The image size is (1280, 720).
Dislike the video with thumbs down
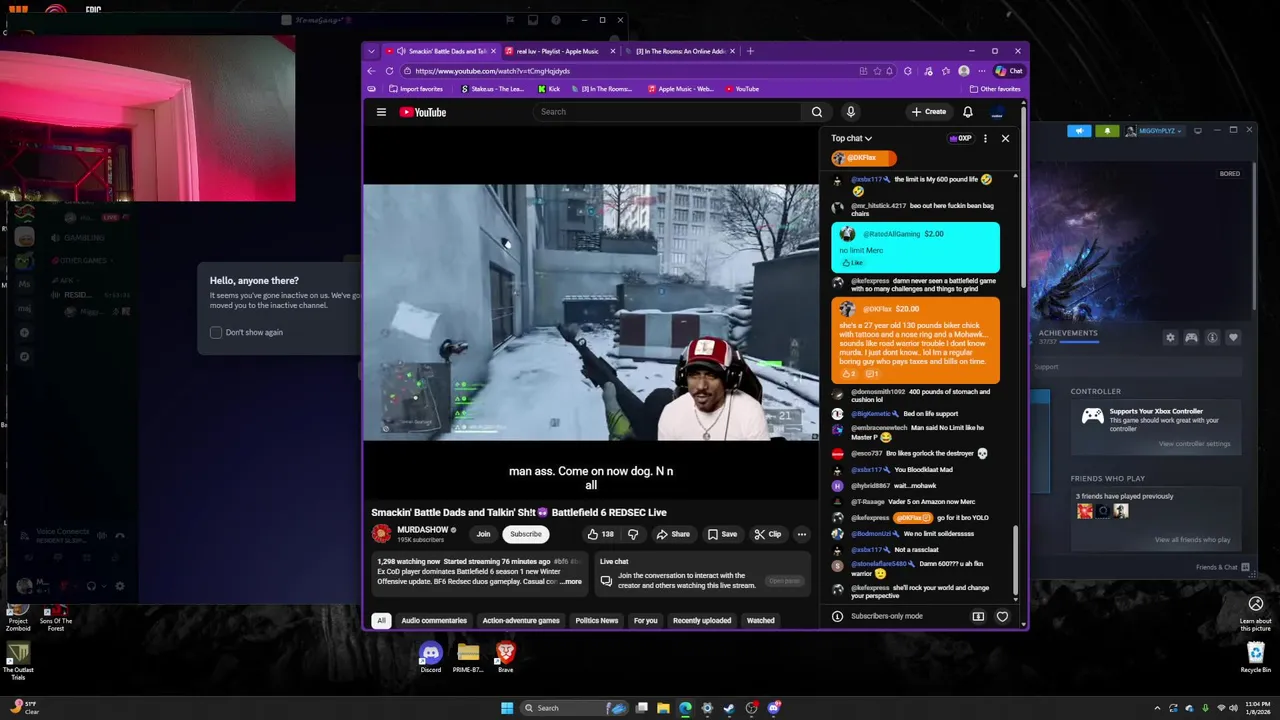pyautogui.click(x=632, y=534)
